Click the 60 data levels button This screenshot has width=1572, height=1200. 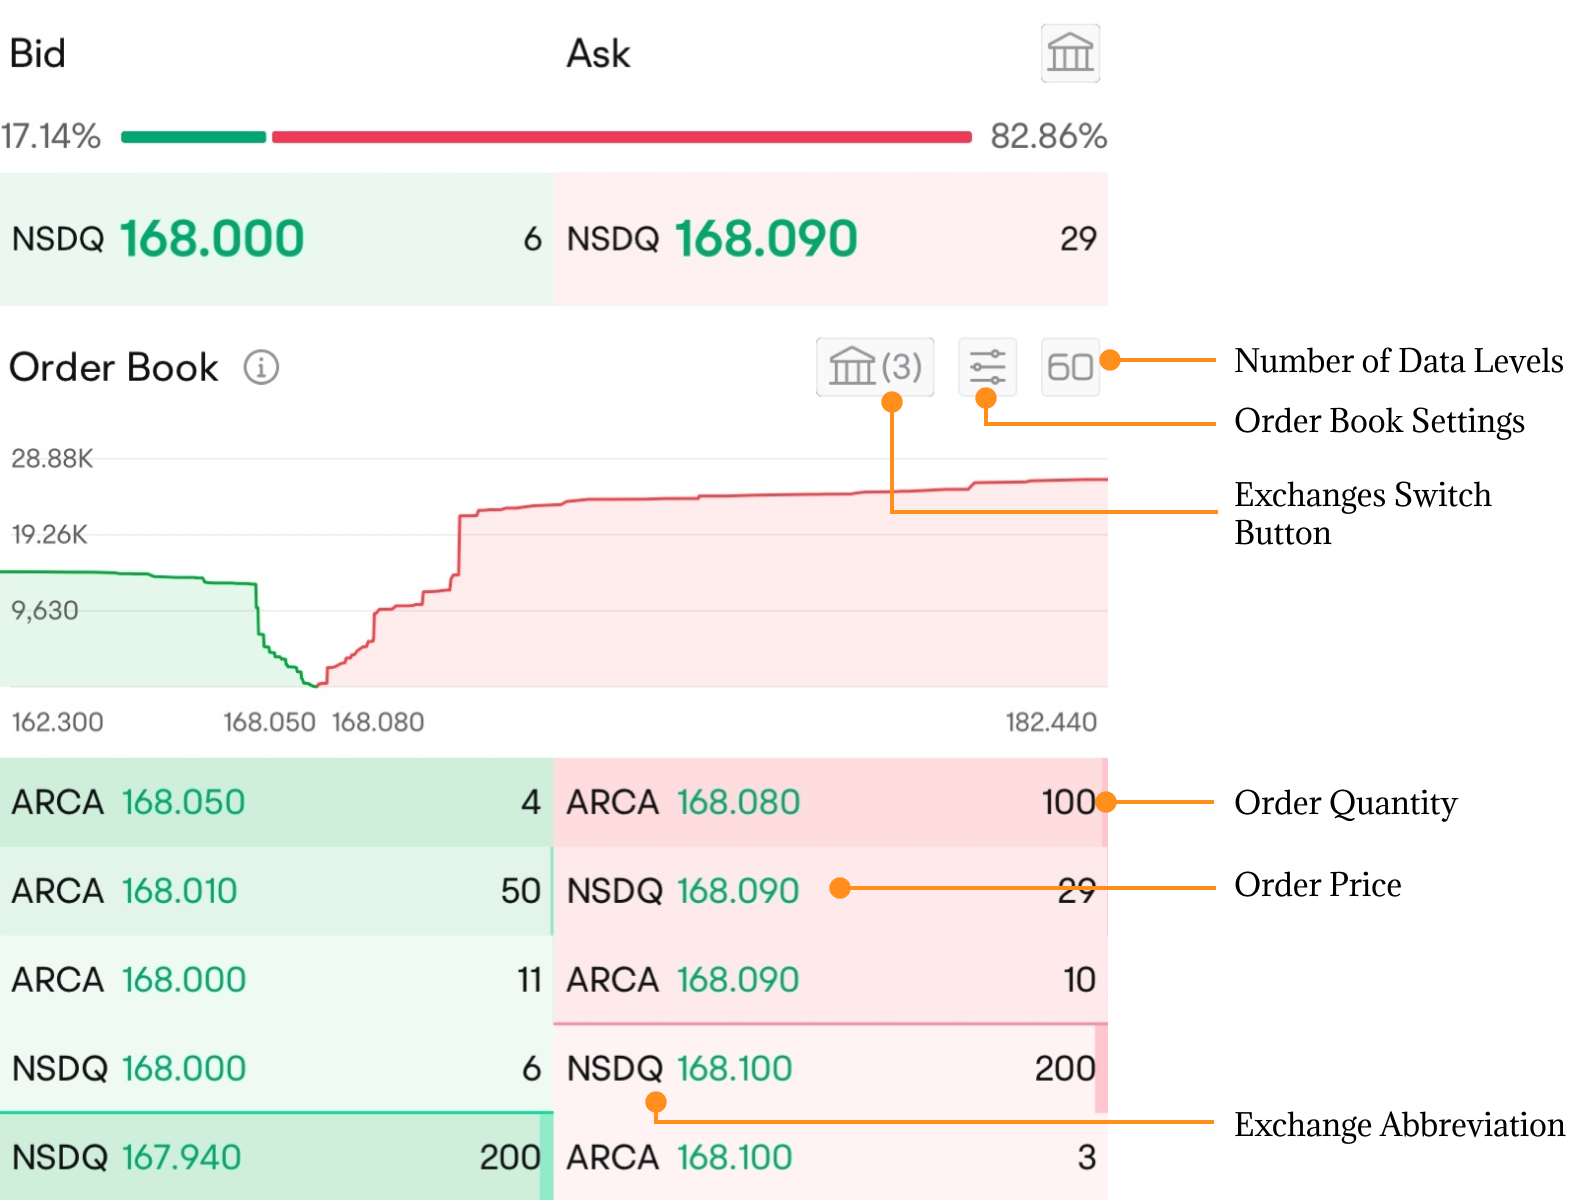[1069, 367]
